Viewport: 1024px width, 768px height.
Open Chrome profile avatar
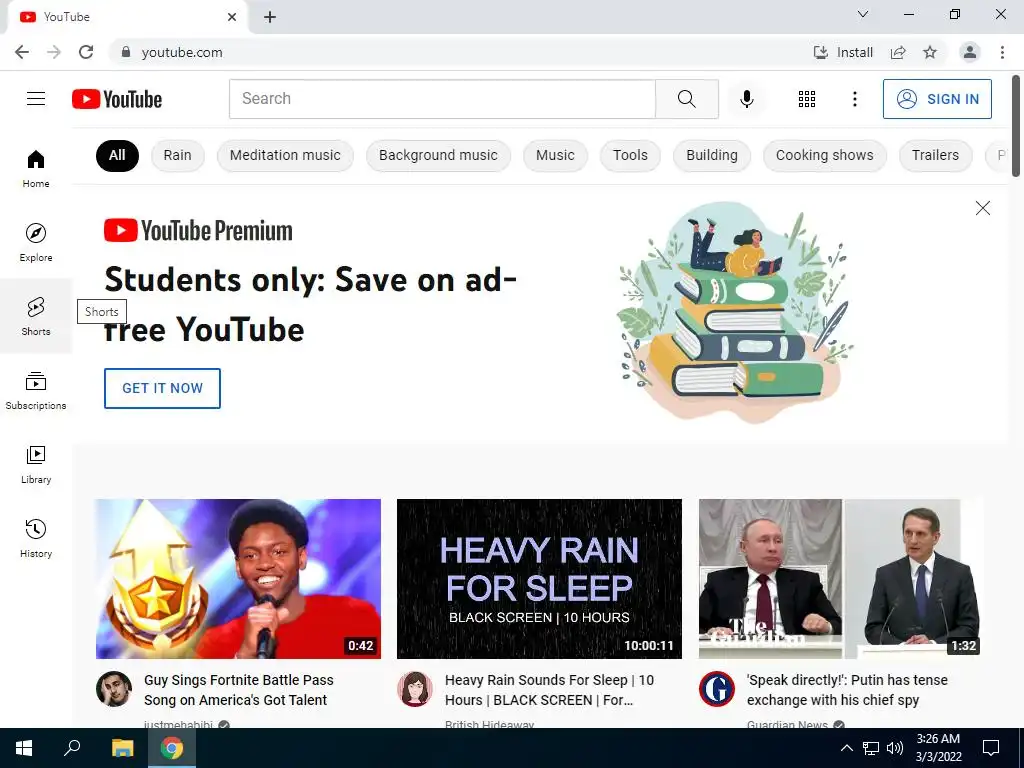pos(970,52)
